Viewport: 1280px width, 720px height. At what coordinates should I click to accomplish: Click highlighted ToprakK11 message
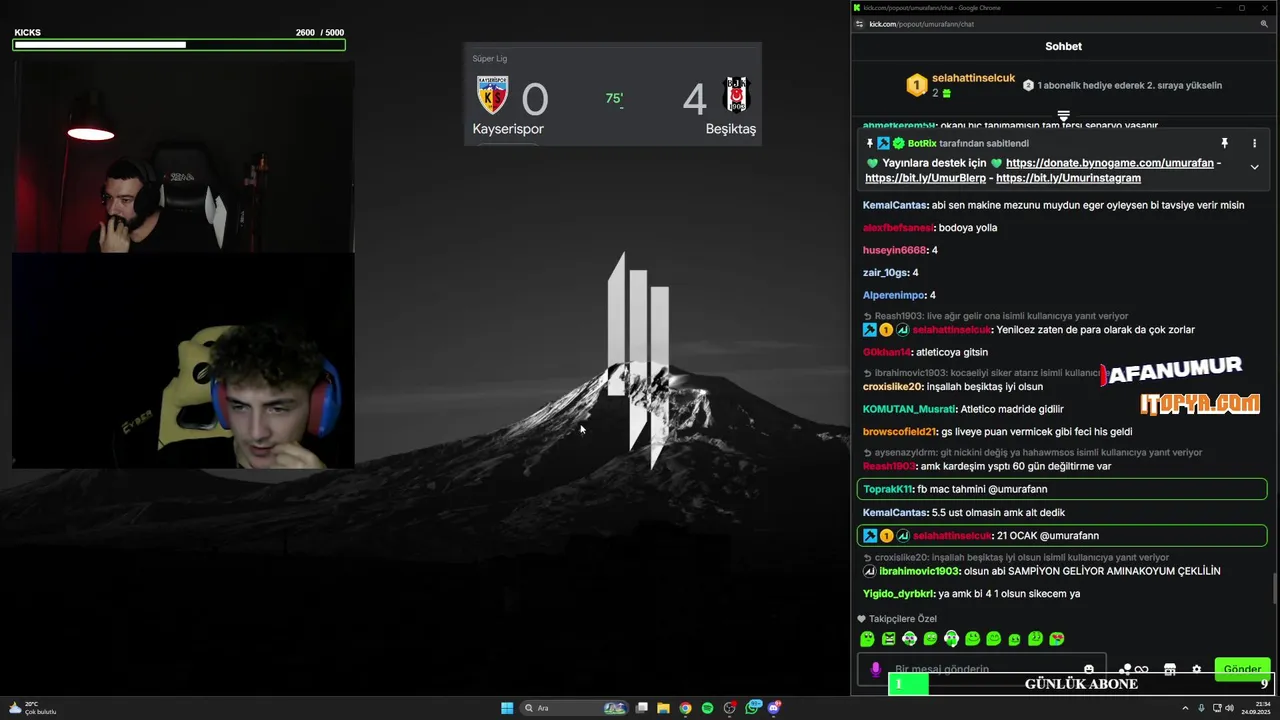[1062, 489]
